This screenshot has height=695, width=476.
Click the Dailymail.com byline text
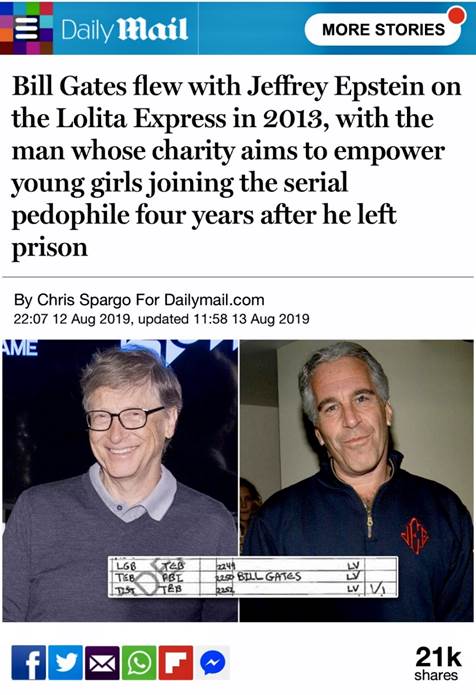click(x=214, y=300)
